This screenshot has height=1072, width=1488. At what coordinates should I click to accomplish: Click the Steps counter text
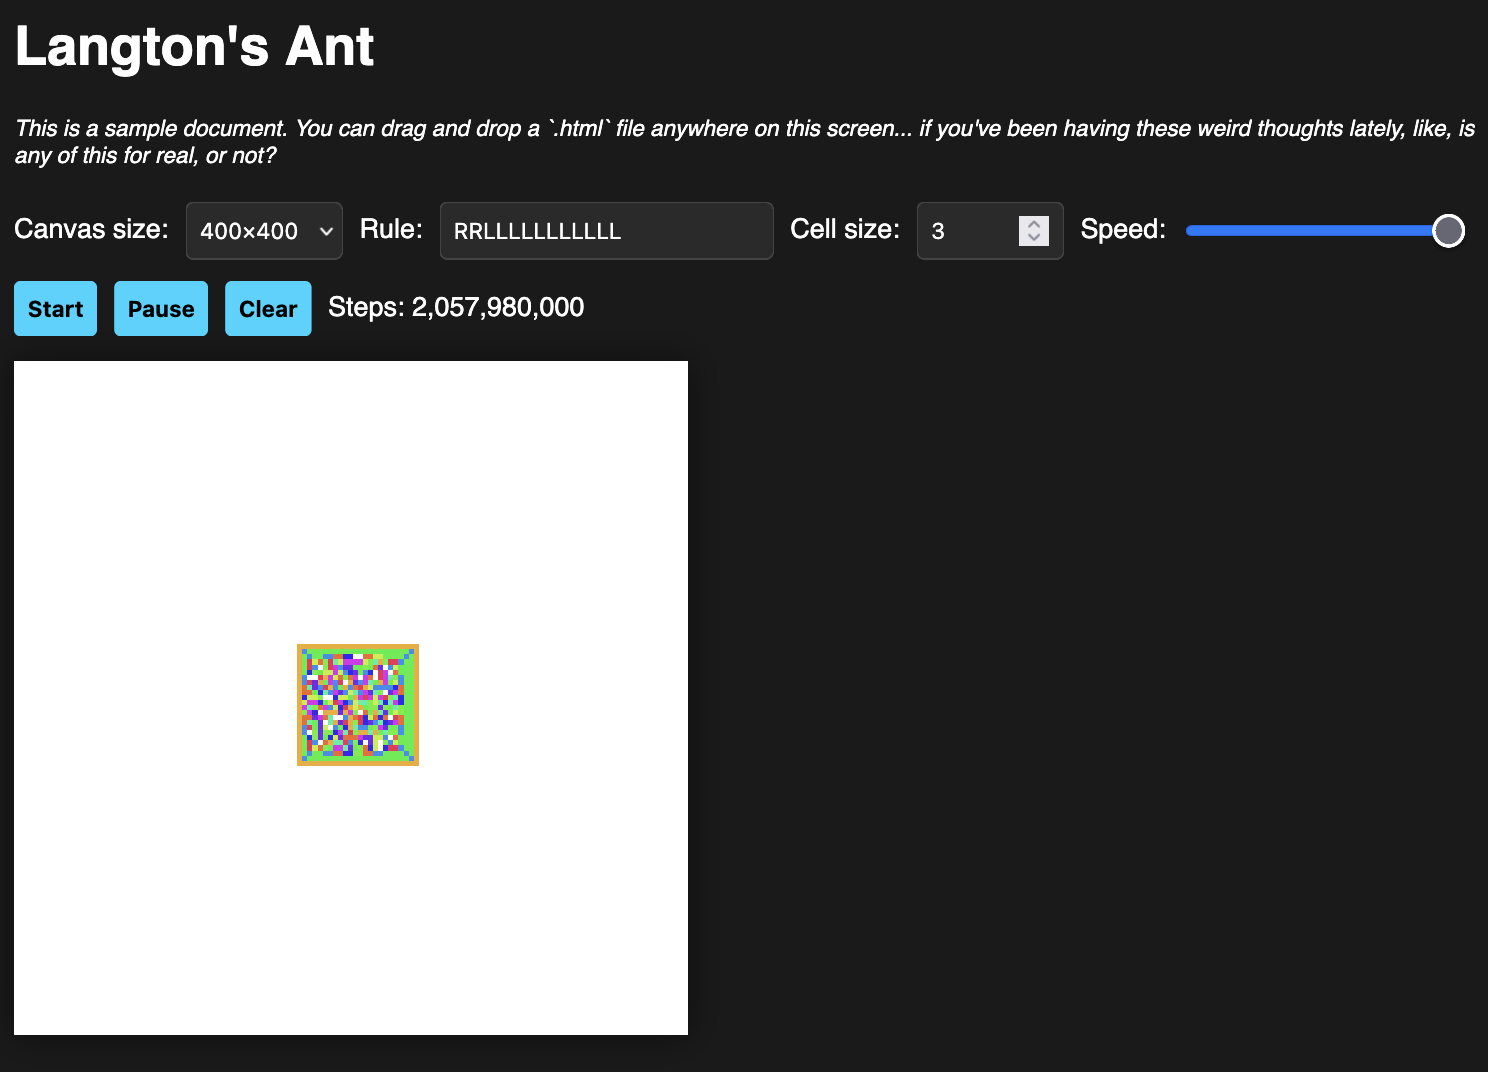point(456,307)
